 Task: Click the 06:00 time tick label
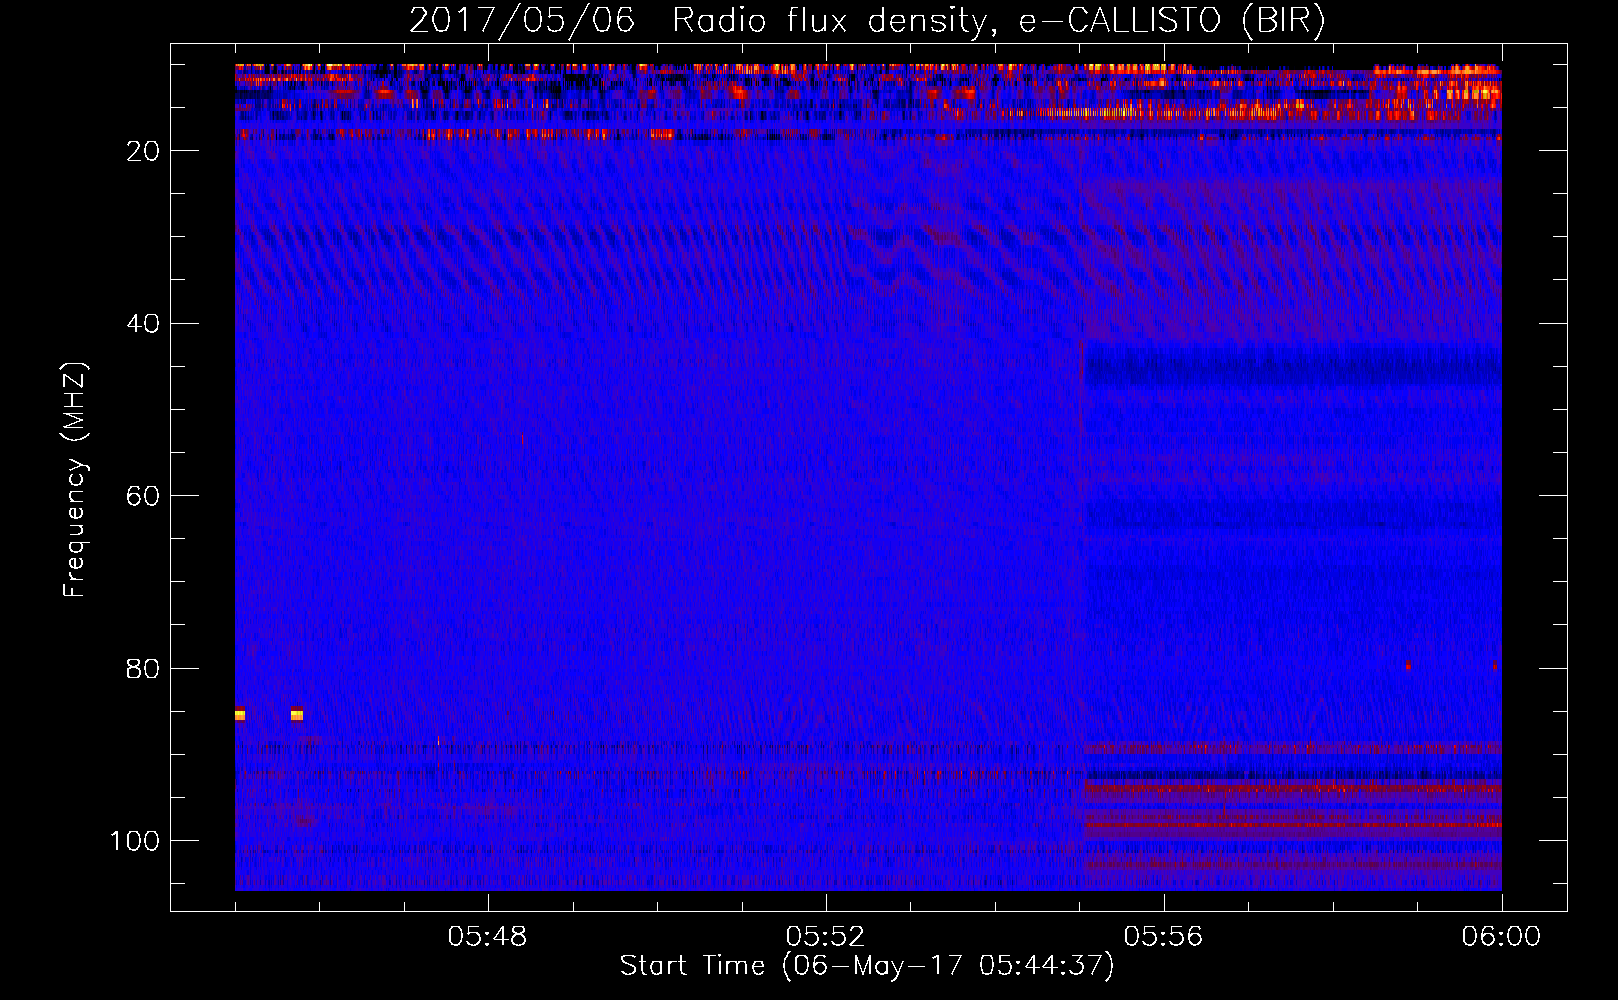tap(1501, 937)
